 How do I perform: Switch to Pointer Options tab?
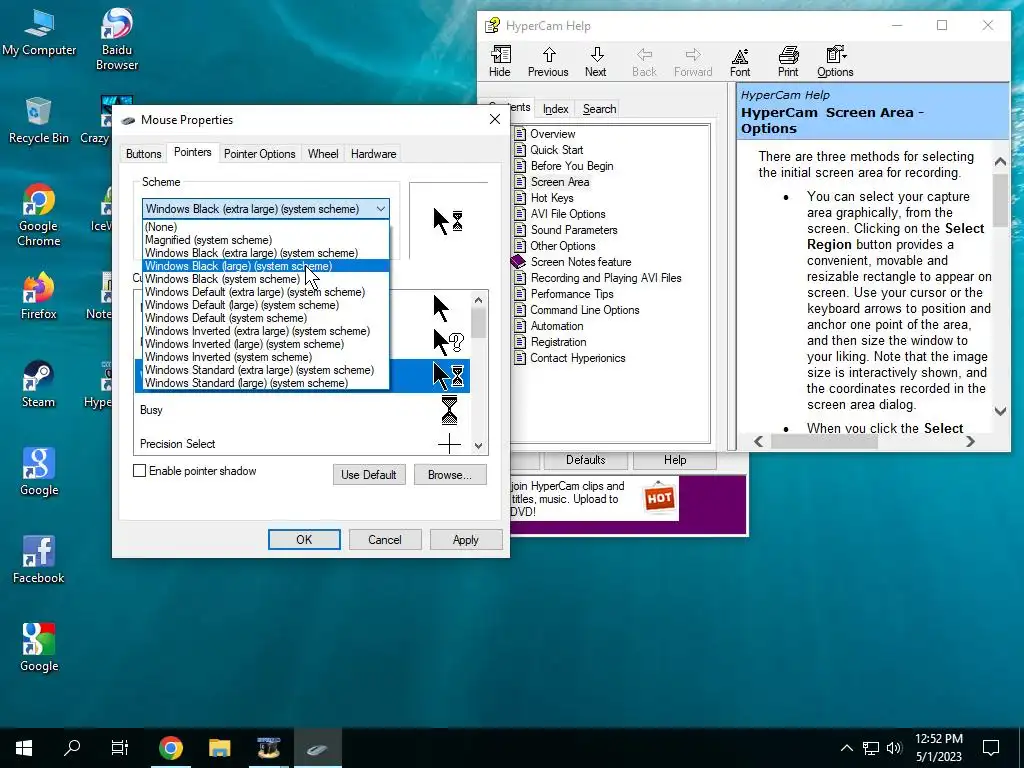pyautogui.click(x=259, y=154)
